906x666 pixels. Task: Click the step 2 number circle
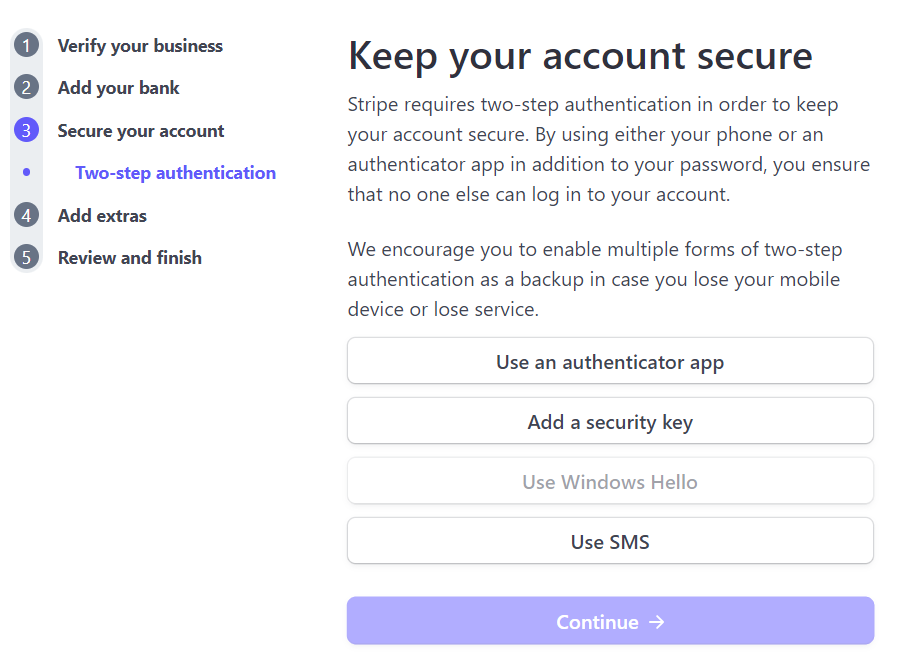tap(27, 87)
